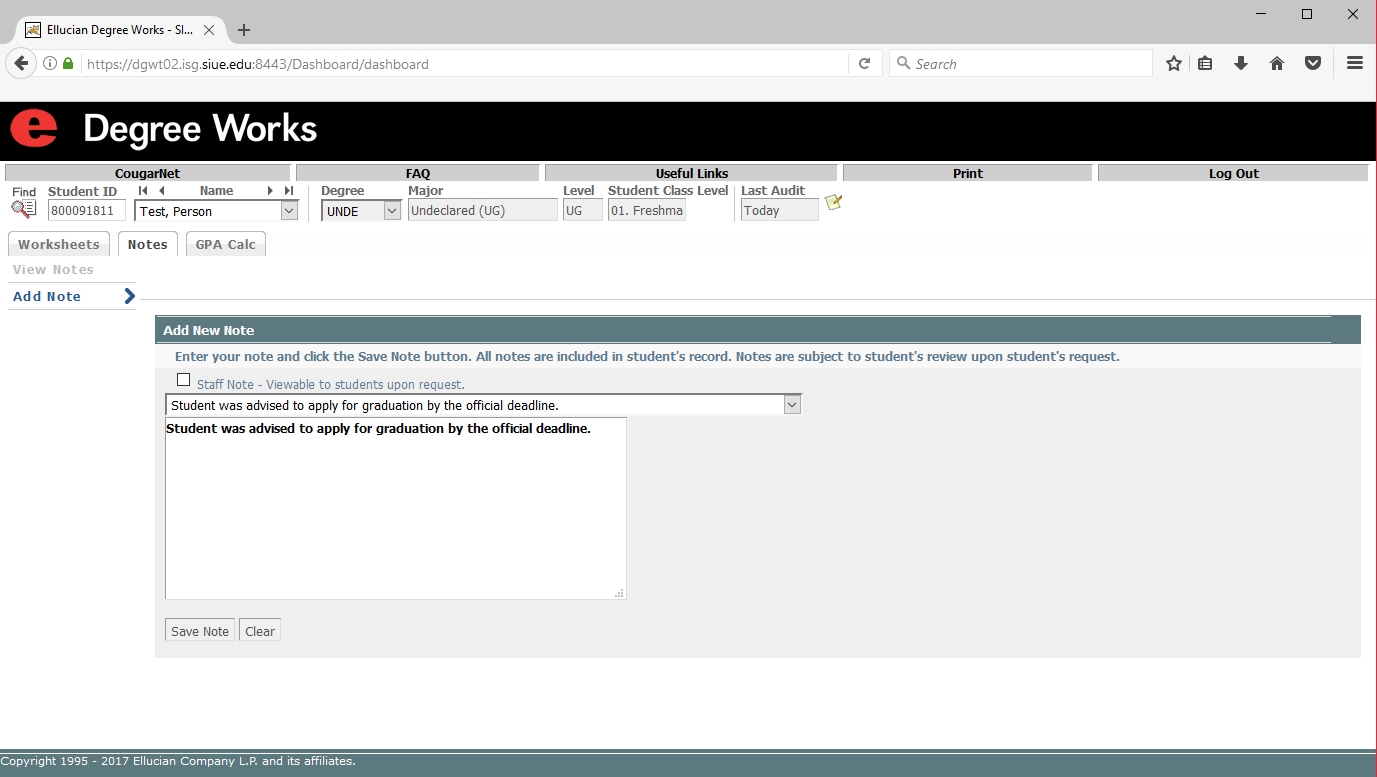Go to previous student arrow icon
This screenshot has height=777, width=1377.
tap(161, 191)
